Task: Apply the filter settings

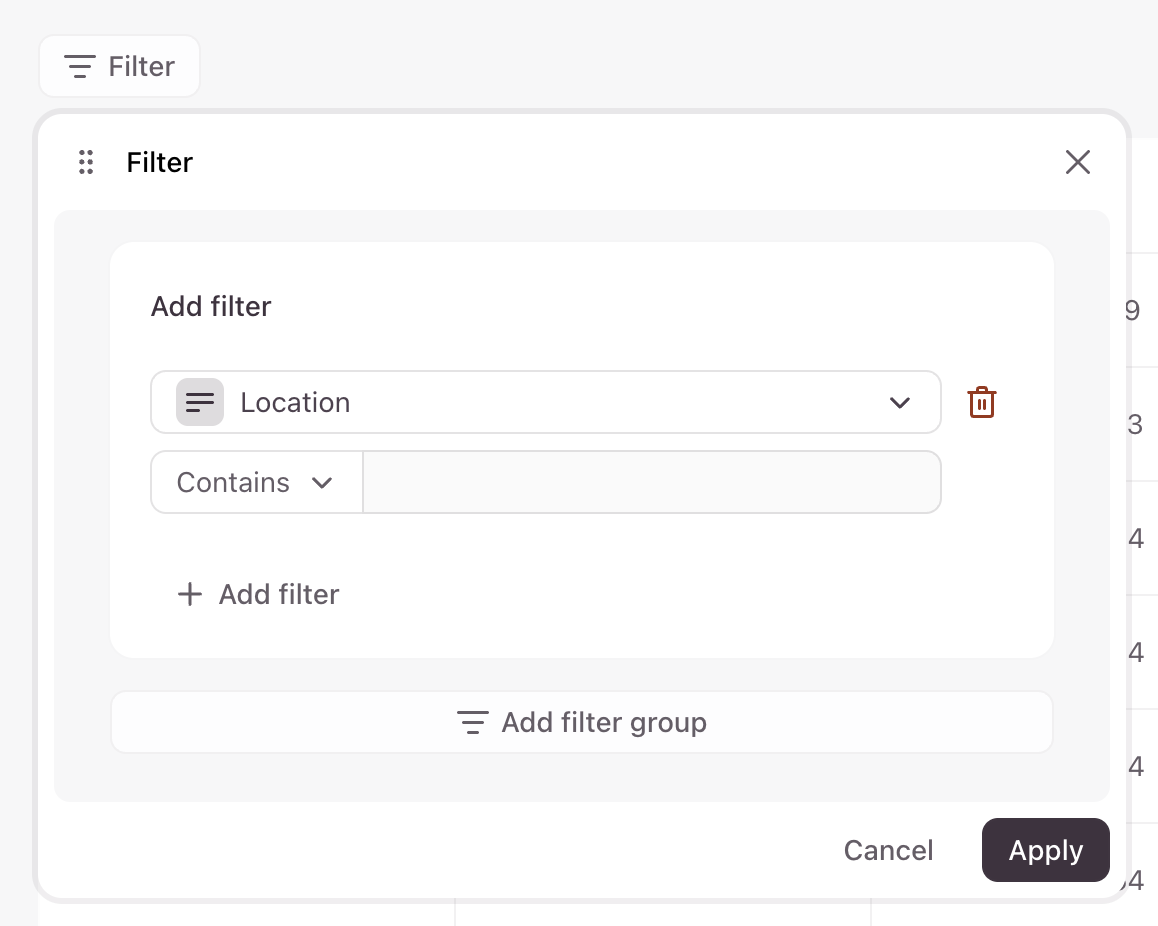Action: 1045,850
